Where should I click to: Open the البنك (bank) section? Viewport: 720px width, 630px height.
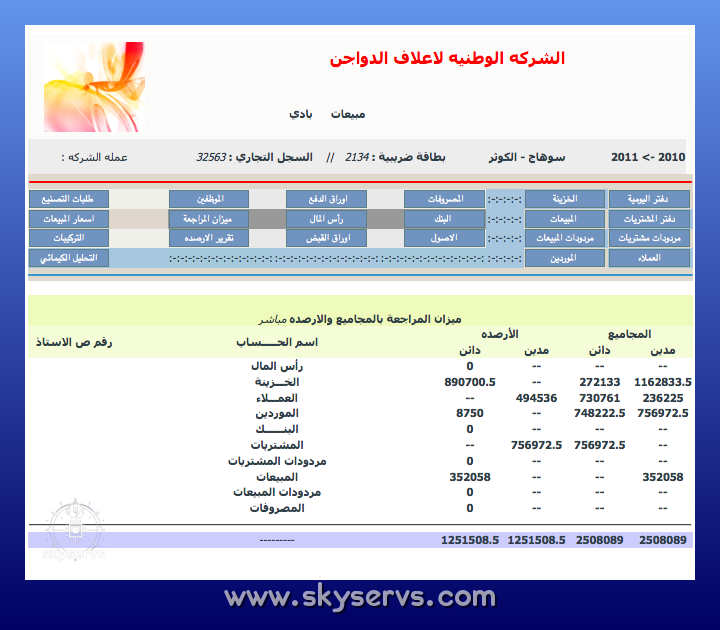[444, 218]
